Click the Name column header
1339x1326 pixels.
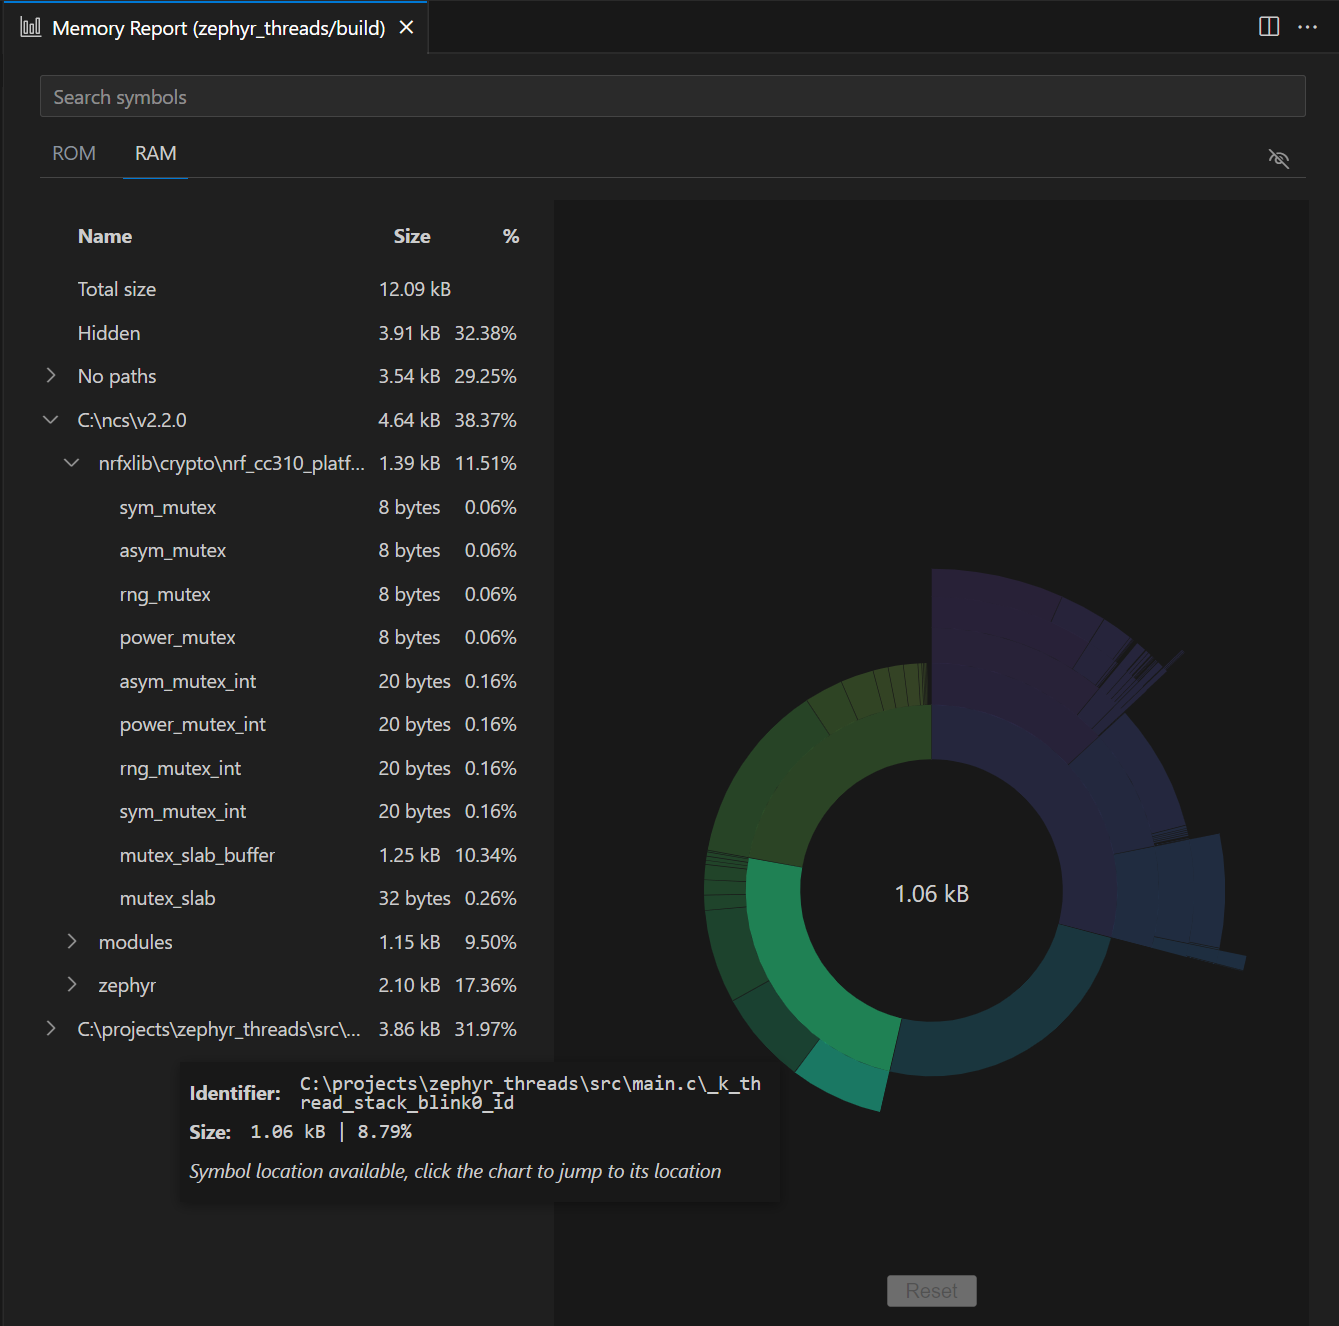(x=105, y=236)
